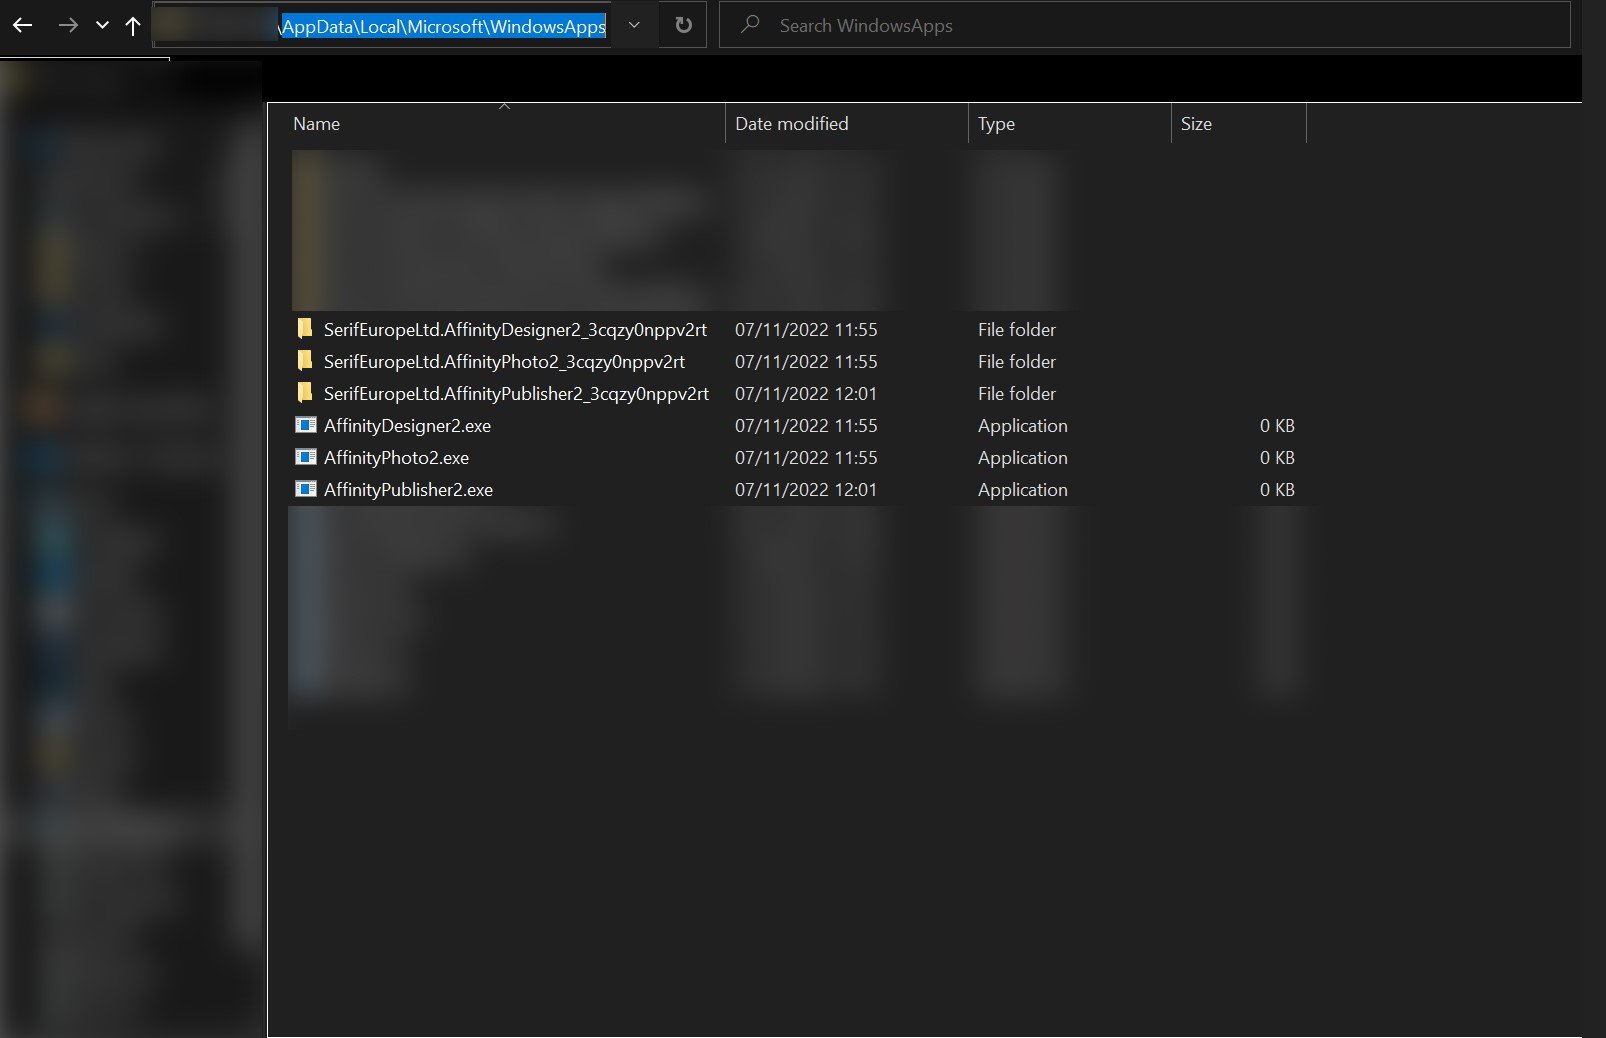Screen dimensions: 1606x1038
Task: Sort by the Type column header
Action: click(1069, 124)
